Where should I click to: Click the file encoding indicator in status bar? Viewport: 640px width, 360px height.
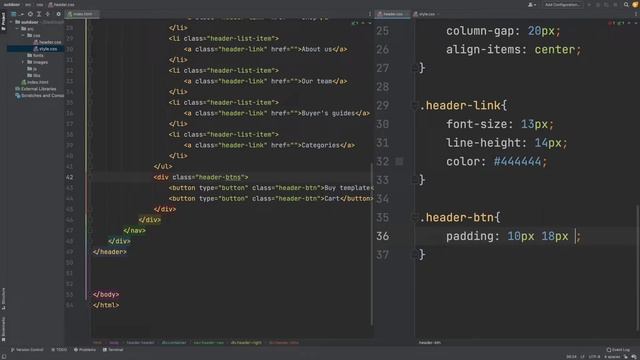594,357
